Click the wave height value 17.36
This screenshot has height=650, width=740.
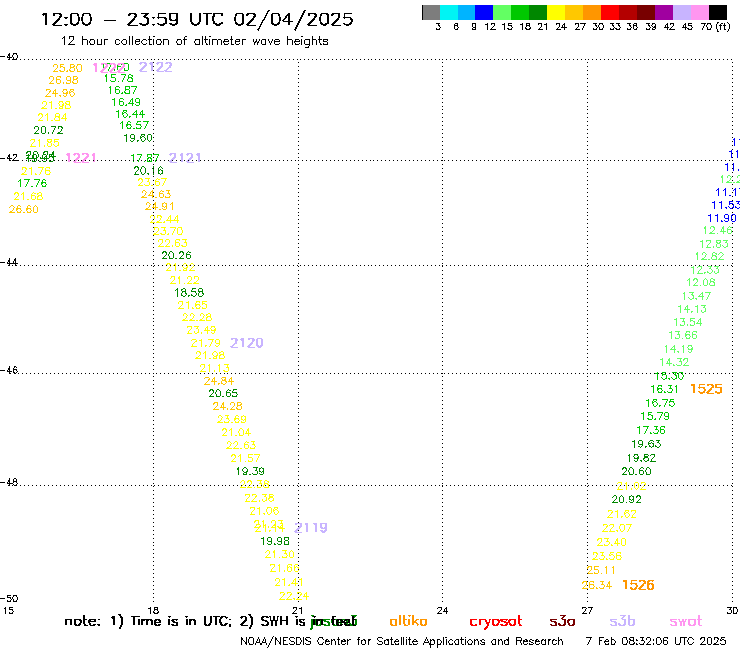651,431
